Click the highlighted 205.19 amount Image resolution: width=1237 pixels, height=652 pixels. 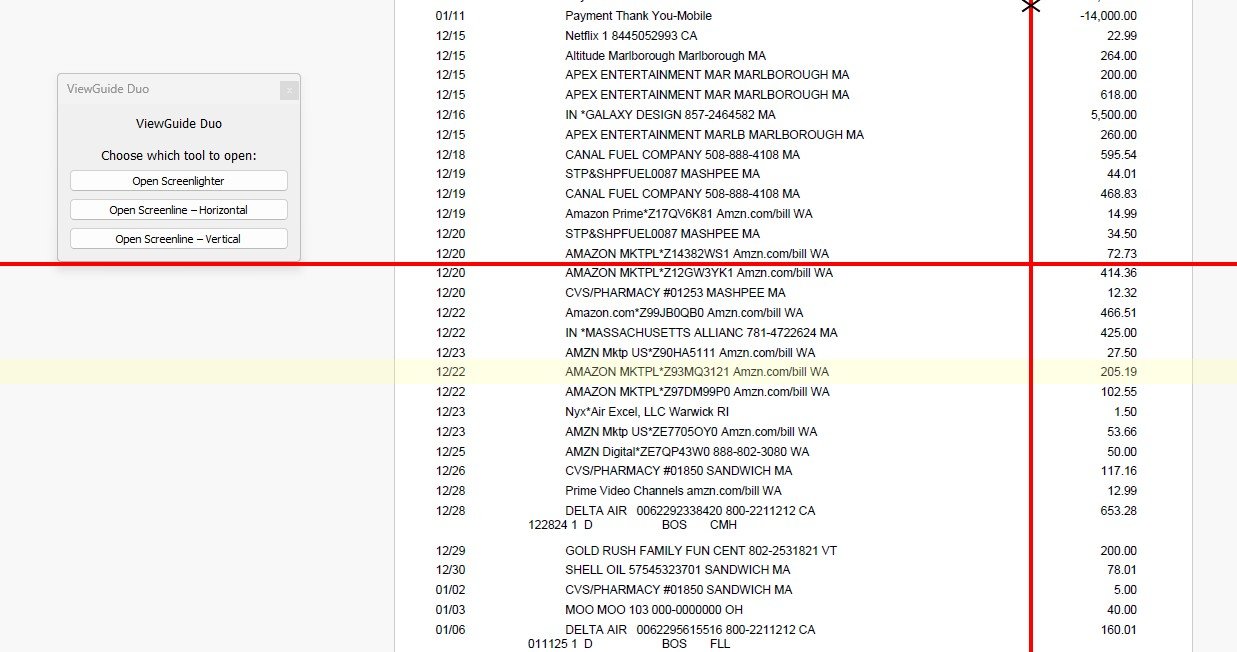pyautogui.click(x=1119, y=372)
